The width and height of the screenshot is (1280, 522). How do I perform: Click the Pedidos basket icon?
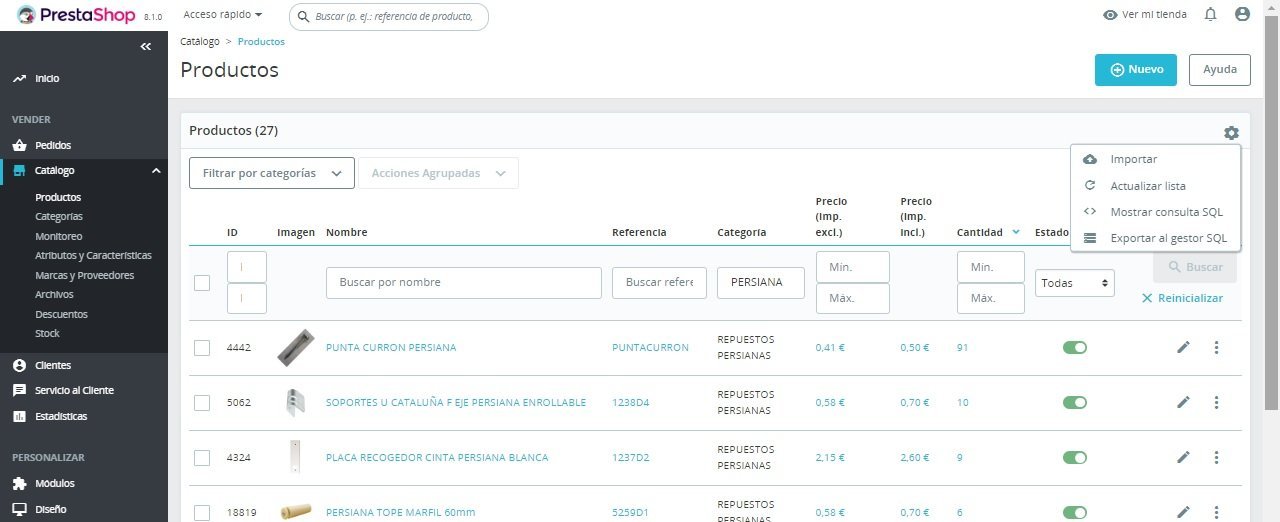(19, 145)
